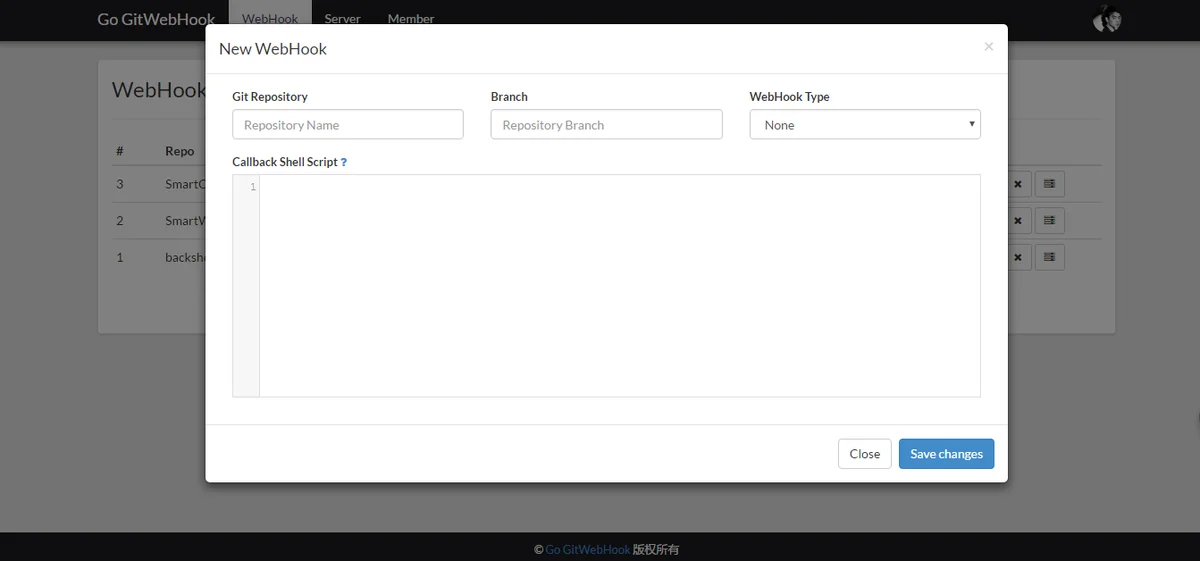Click inside the Callback Shell Script editor

click(619, 286)
